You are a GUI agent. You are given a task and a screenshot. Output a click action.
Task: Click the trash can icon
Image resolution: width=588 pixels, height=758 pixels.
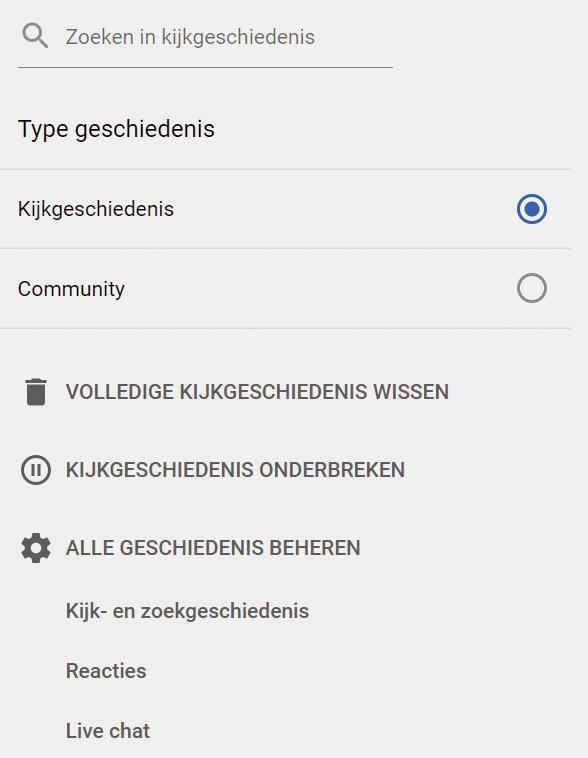pyautogui.click(x=36, y=392)
